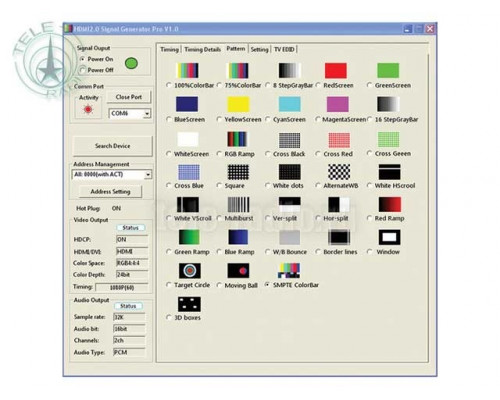Viewport: 500px width, 400px height.
Task: Click the Blue Ramp pattern thumbnail
Action: coord(238,237)
